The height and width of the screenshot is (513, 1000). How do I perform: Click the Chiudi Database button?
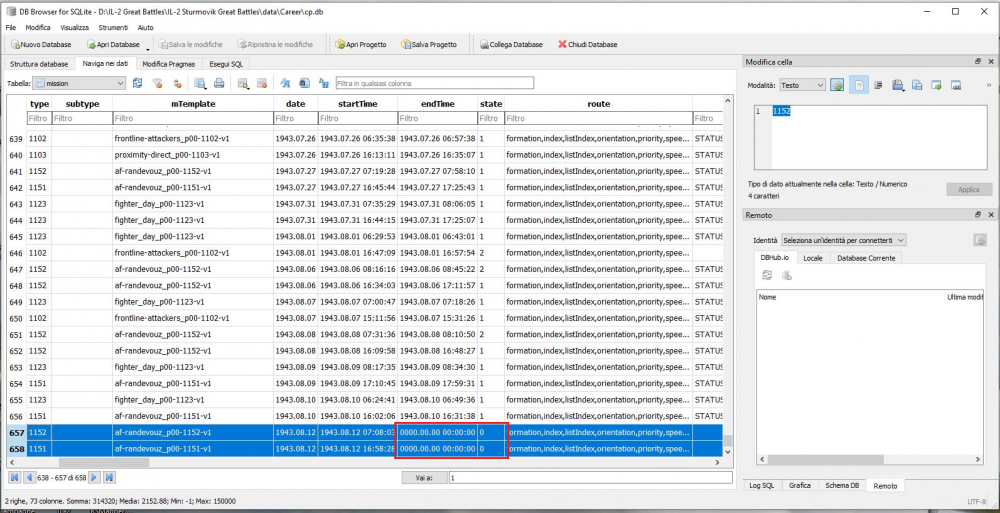click(587, 45)
